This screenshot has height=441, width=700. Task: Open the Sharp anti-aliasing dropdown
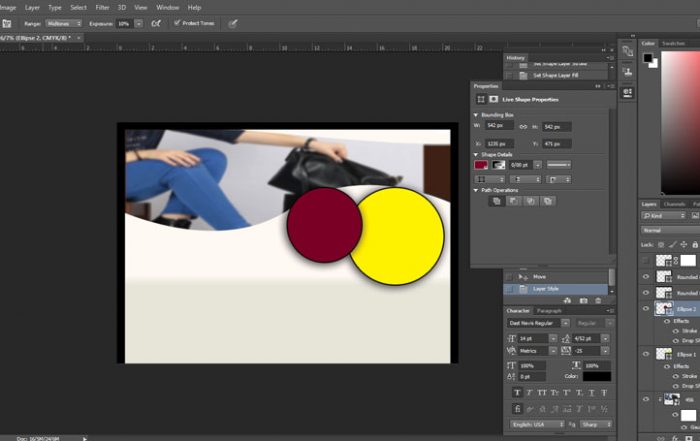click(x=596, y=424)
